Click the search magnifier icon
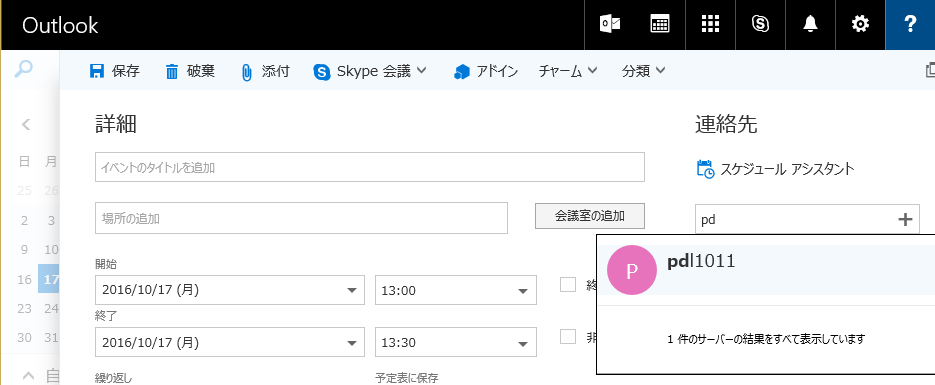This screenshot has height=385, width=935. tap(23, 69)
